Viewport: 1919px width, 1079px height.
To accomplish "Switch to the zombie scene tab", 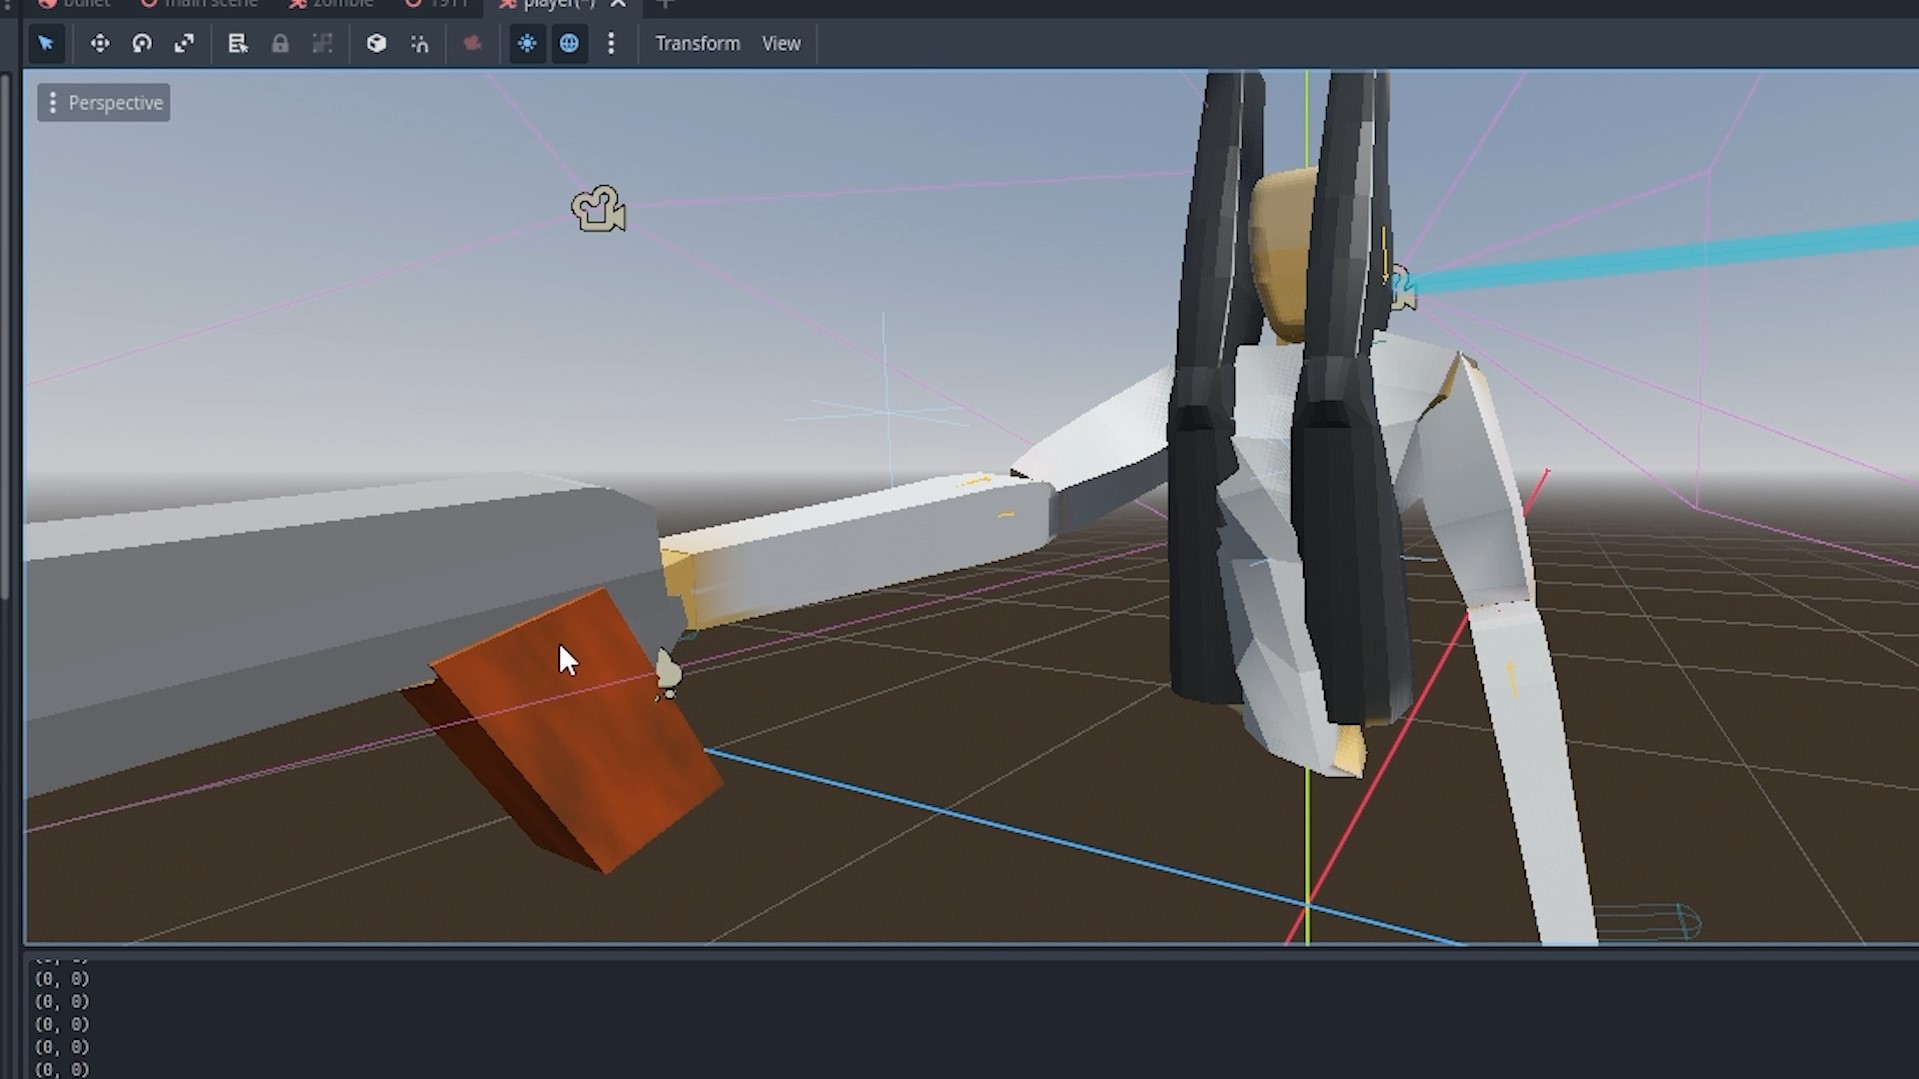I will tap(332, 4).
